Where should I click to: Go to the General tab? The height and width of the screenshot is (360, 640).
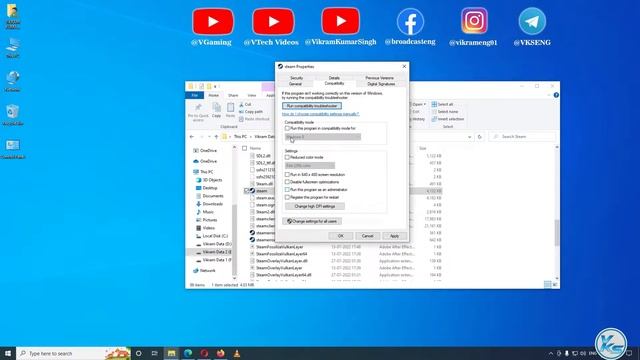coord(295,84)
